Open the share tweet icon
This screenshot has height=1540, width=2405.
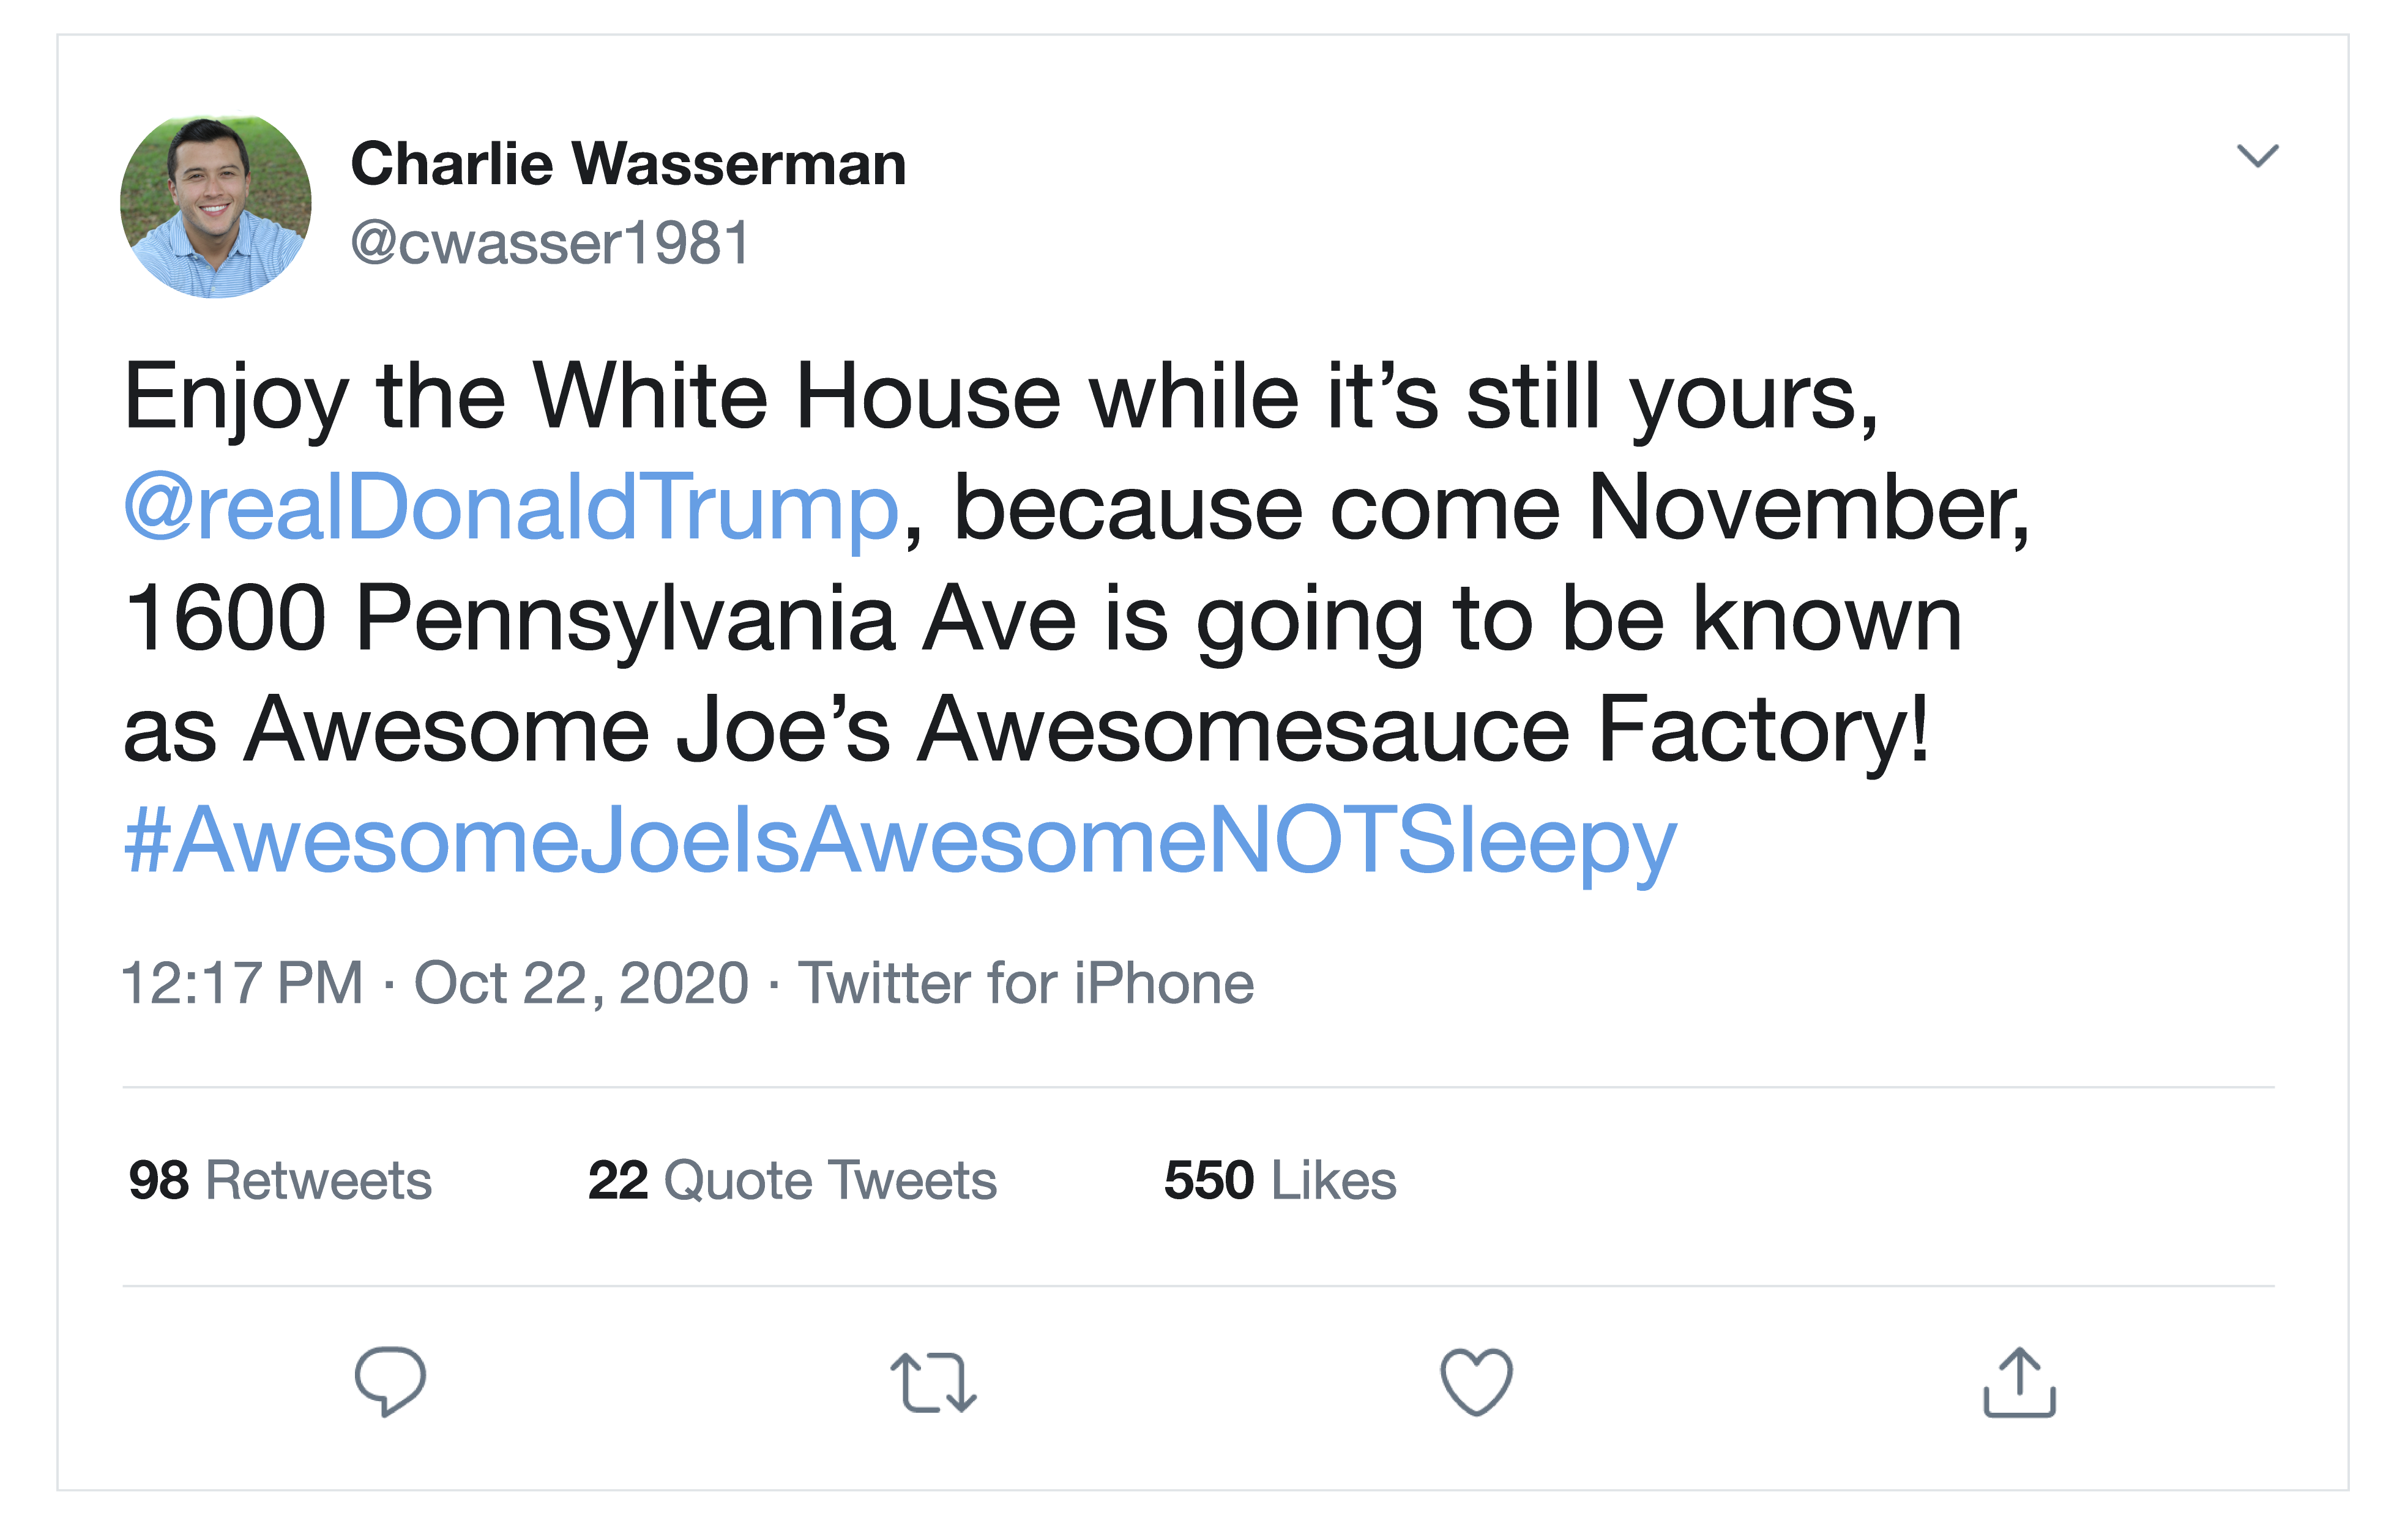coord(2018,1382)
